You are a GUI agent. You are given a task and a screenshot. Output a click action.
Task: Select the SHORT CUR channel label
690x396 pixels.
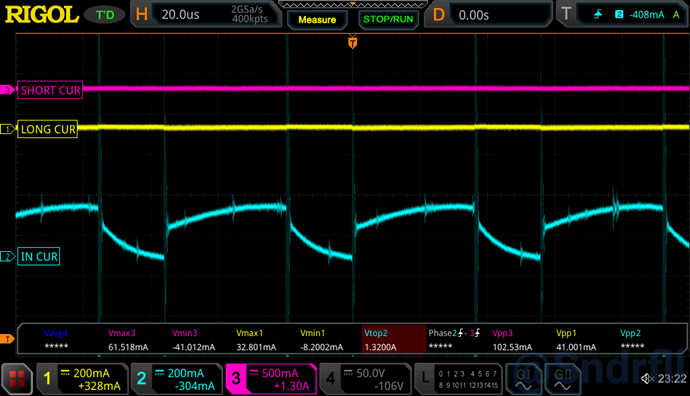50,90
